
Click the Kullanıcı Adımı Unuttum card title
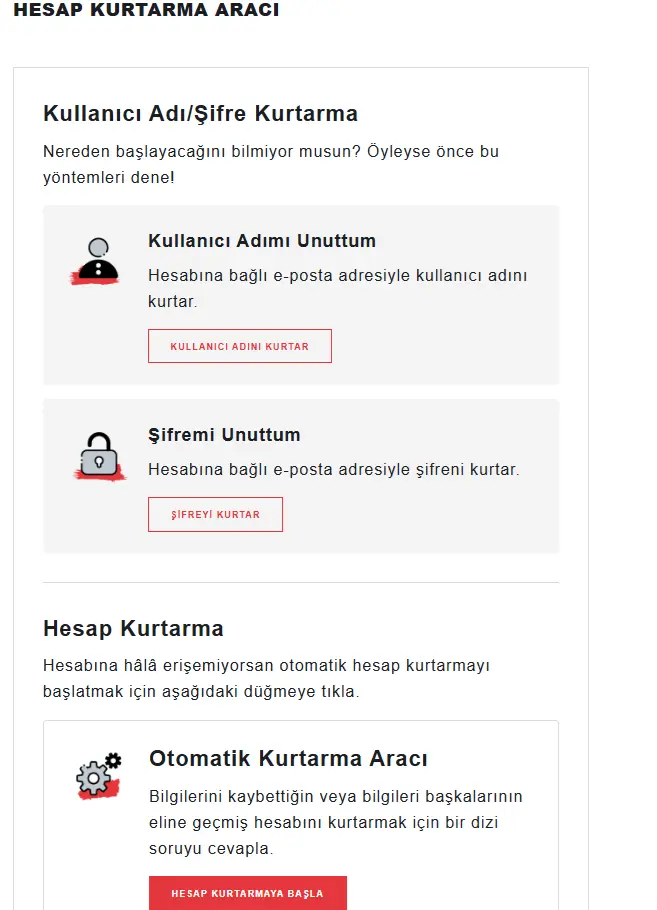261,240
